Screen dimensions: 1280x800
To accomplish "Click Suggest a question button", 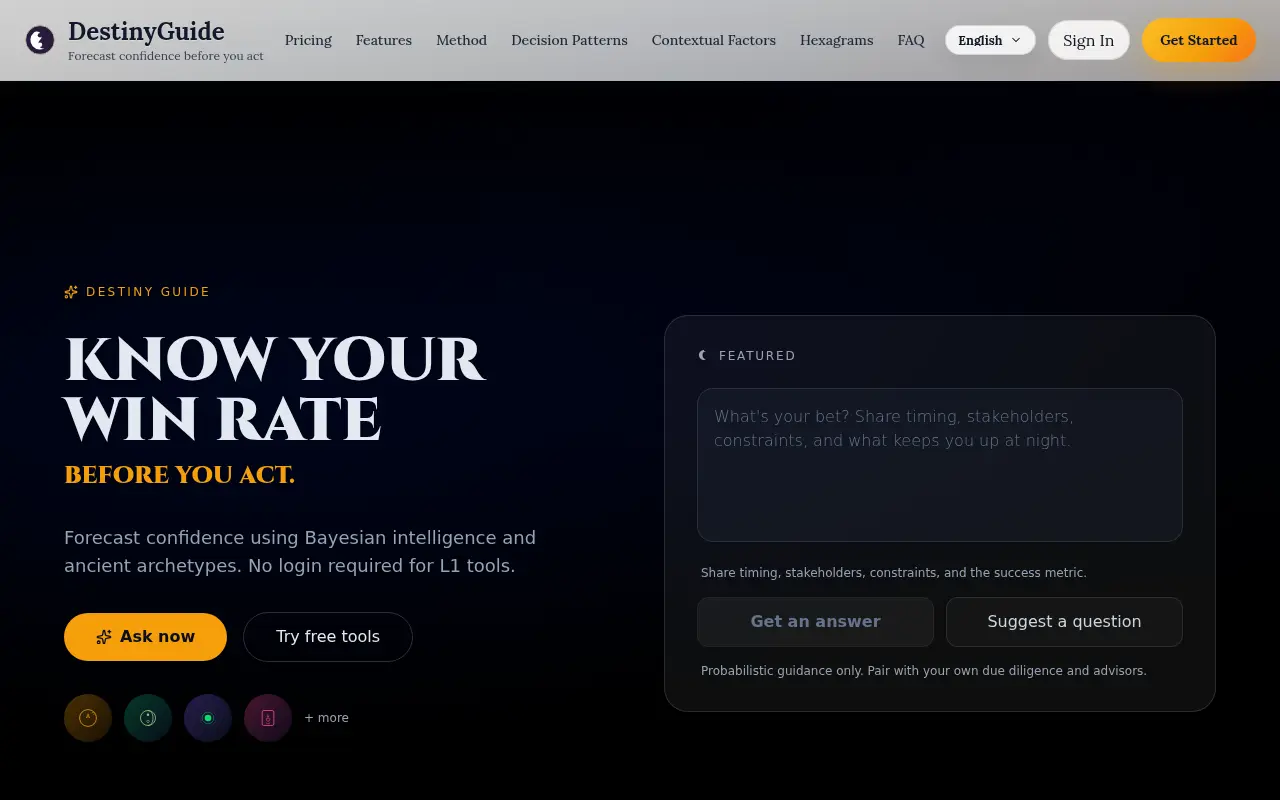I will (x=1064, y=622).
